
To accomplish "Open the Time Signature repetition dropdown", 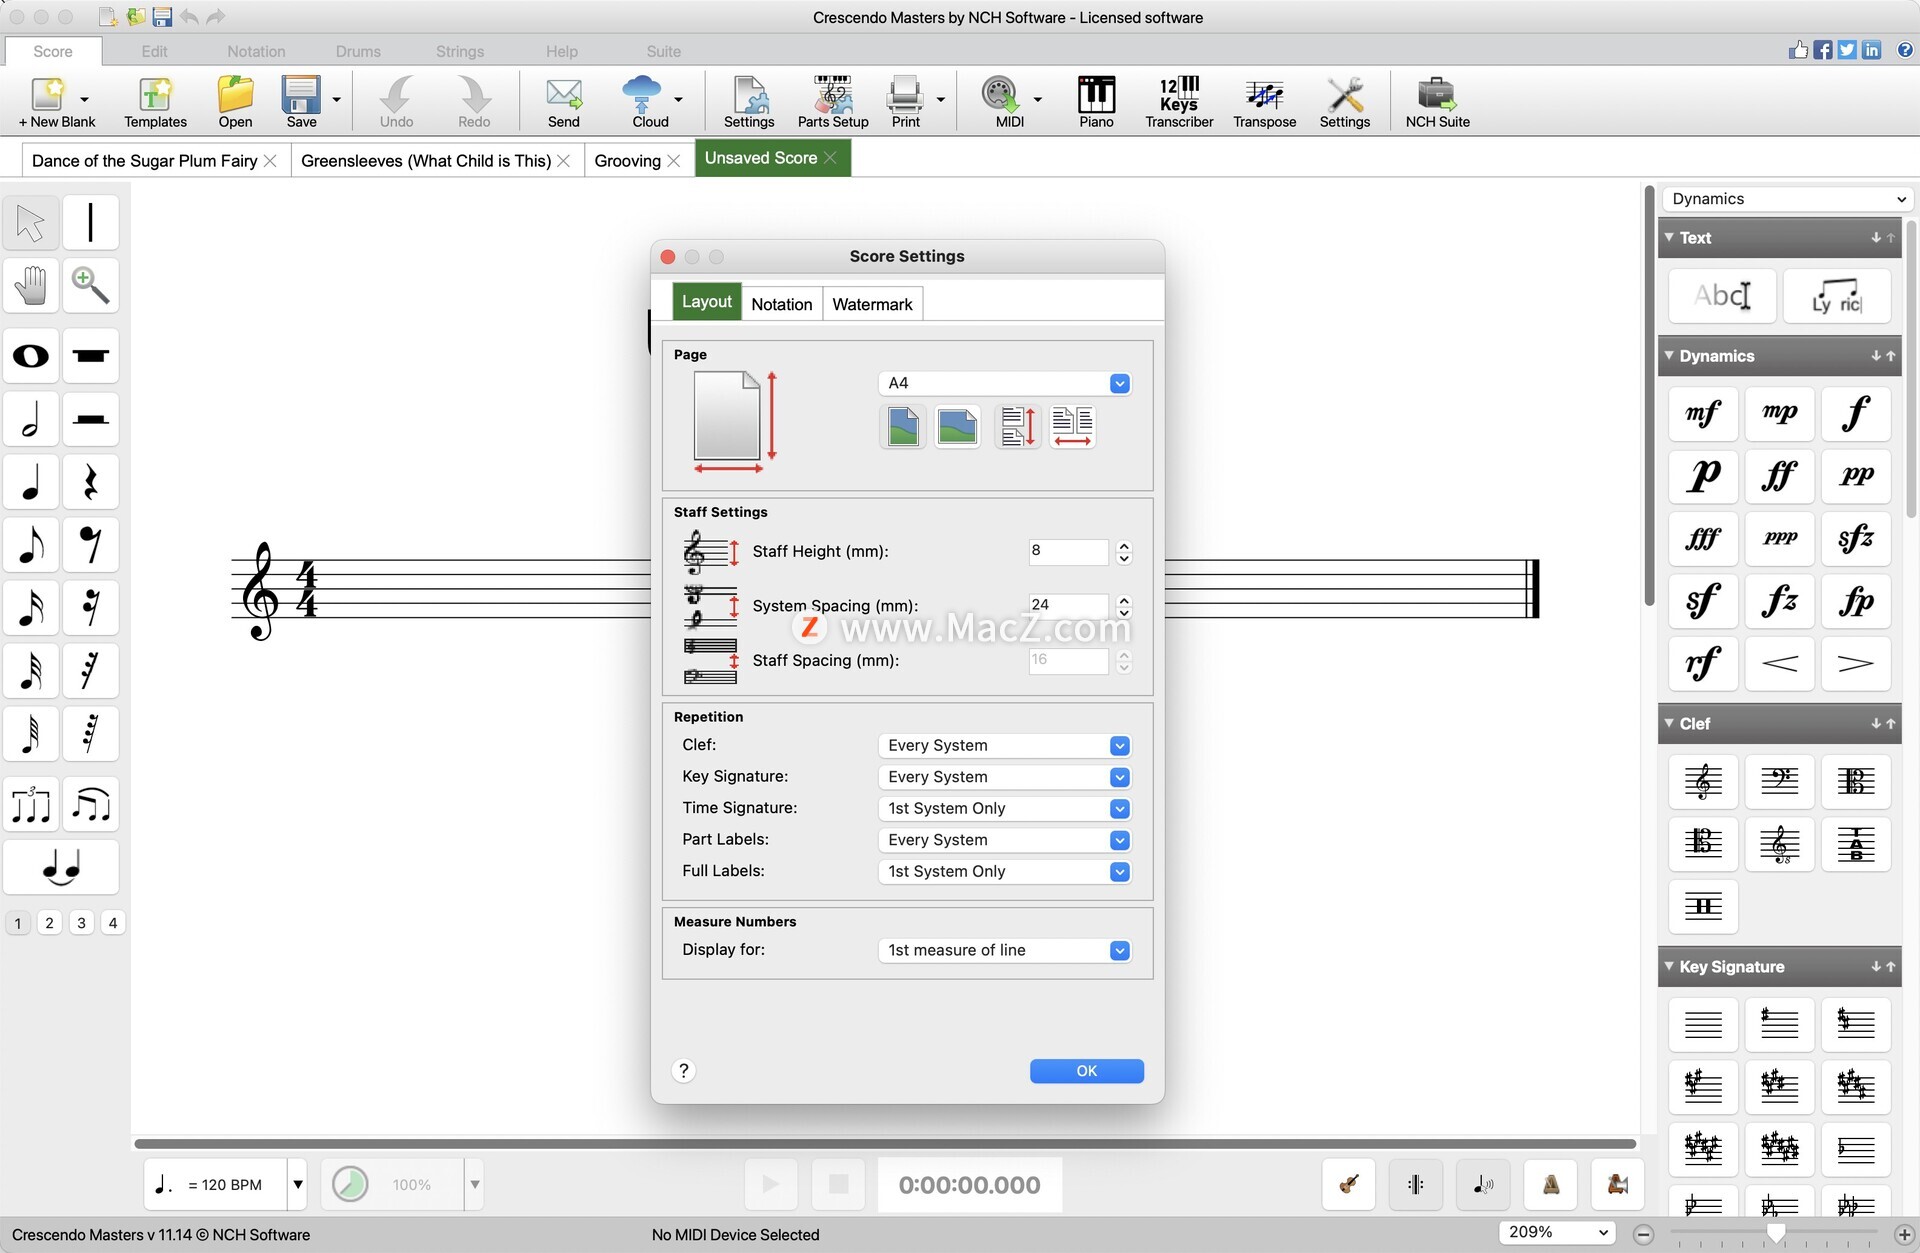I will [x=1005, y=809].
